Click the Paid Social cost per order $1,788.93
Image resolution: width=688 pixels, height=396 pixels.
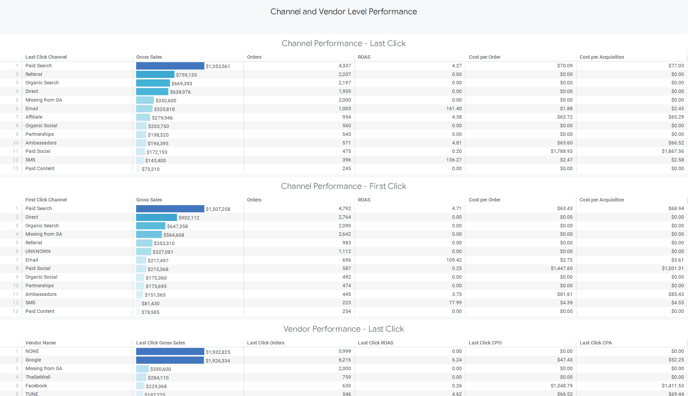tap(562, 151)
